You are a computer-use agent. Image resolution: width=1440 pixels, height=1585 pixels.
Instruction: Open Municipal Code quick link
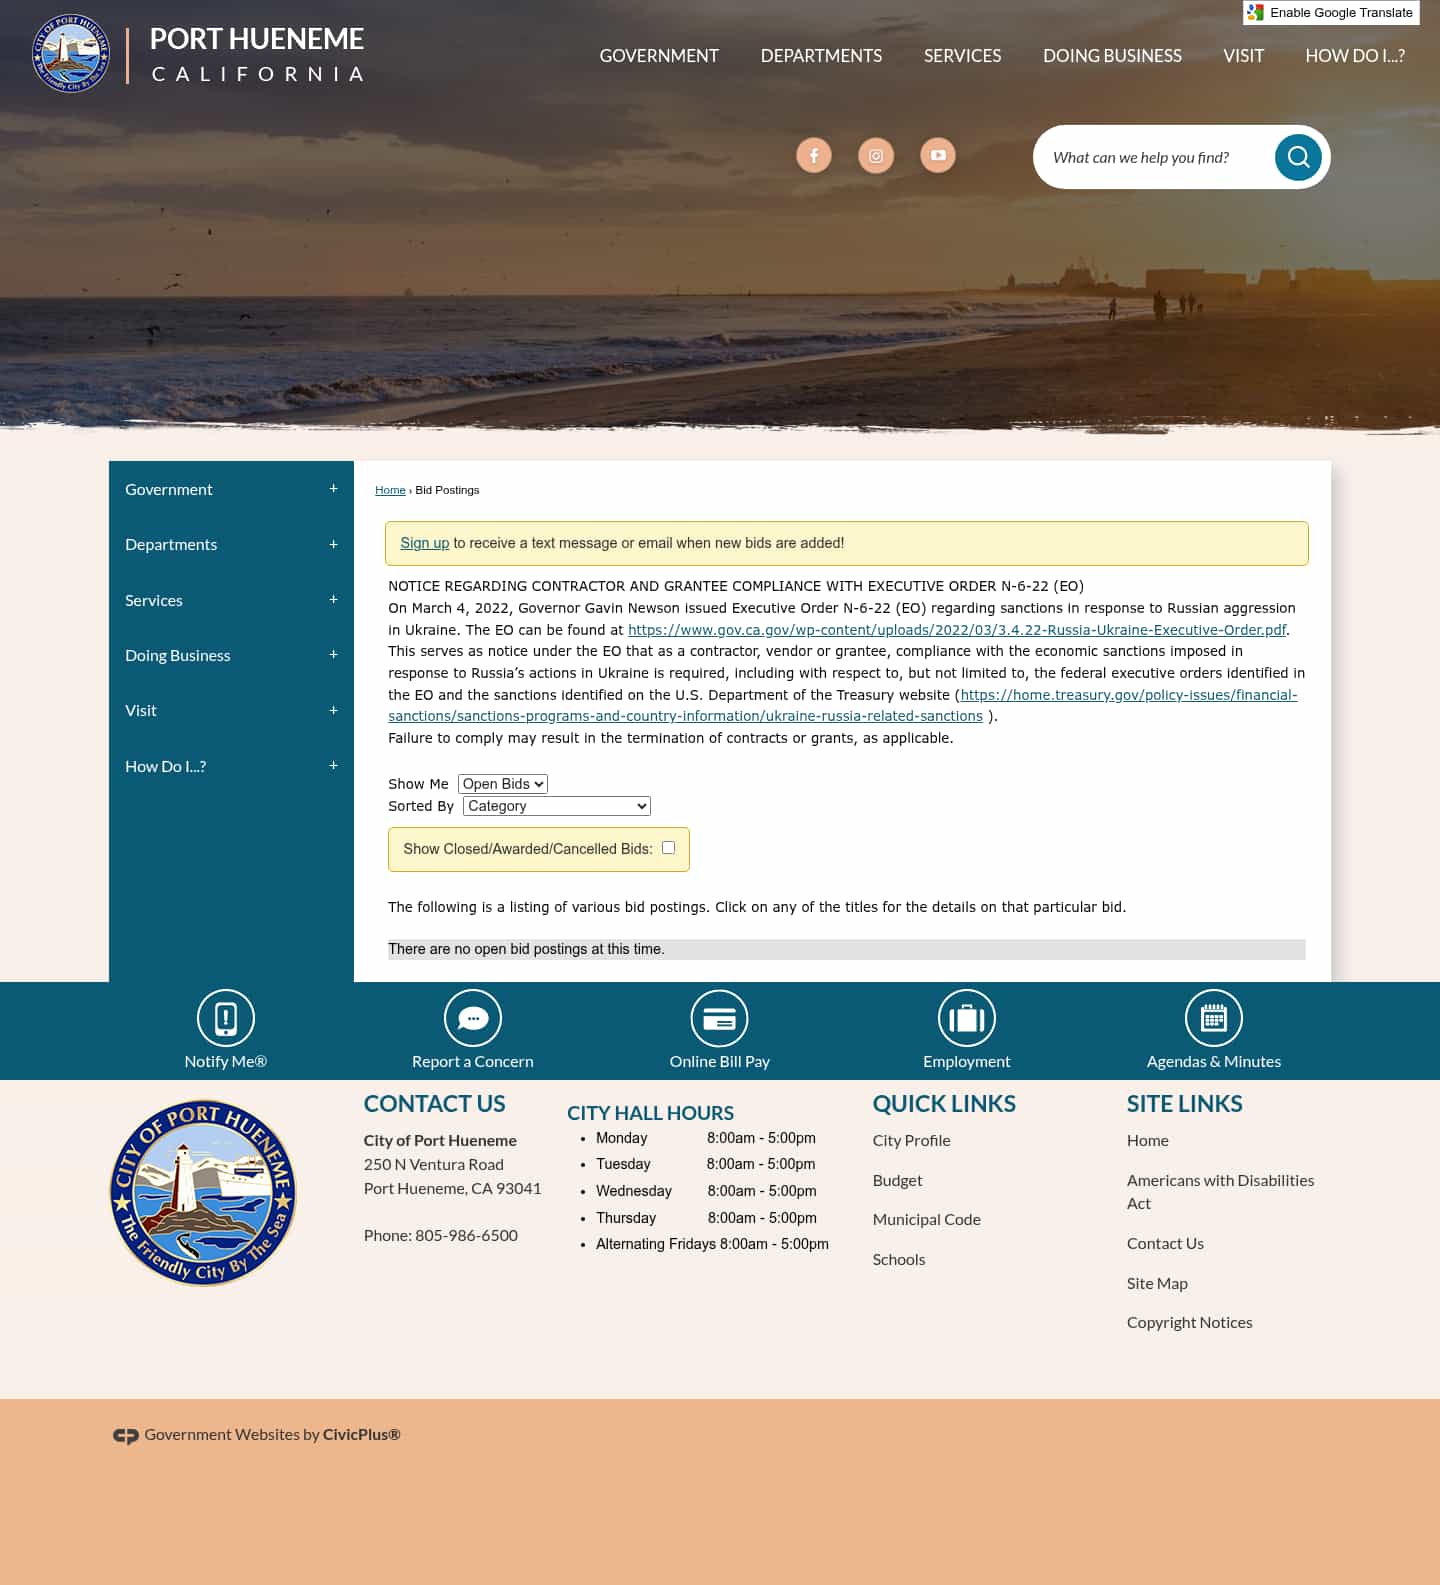pyautogui.click(x=926, y=1220)
